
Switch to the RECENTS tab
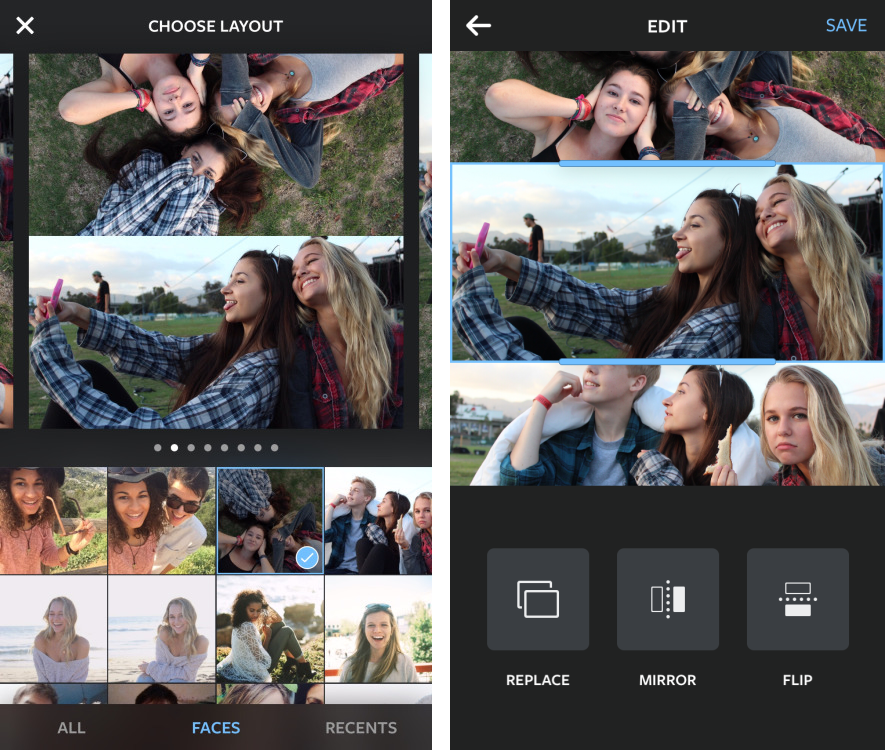point(361,727)
